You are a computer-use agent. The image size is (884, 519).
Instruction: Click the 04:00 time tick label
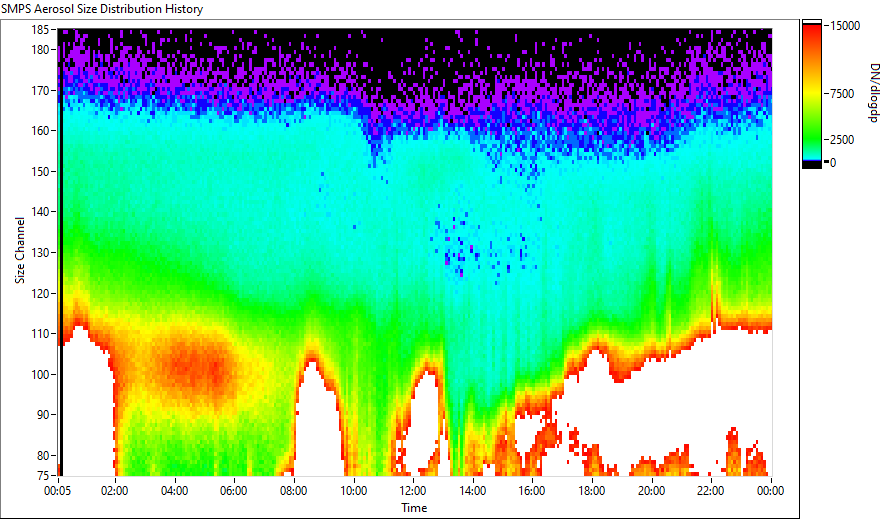[174, 491]
